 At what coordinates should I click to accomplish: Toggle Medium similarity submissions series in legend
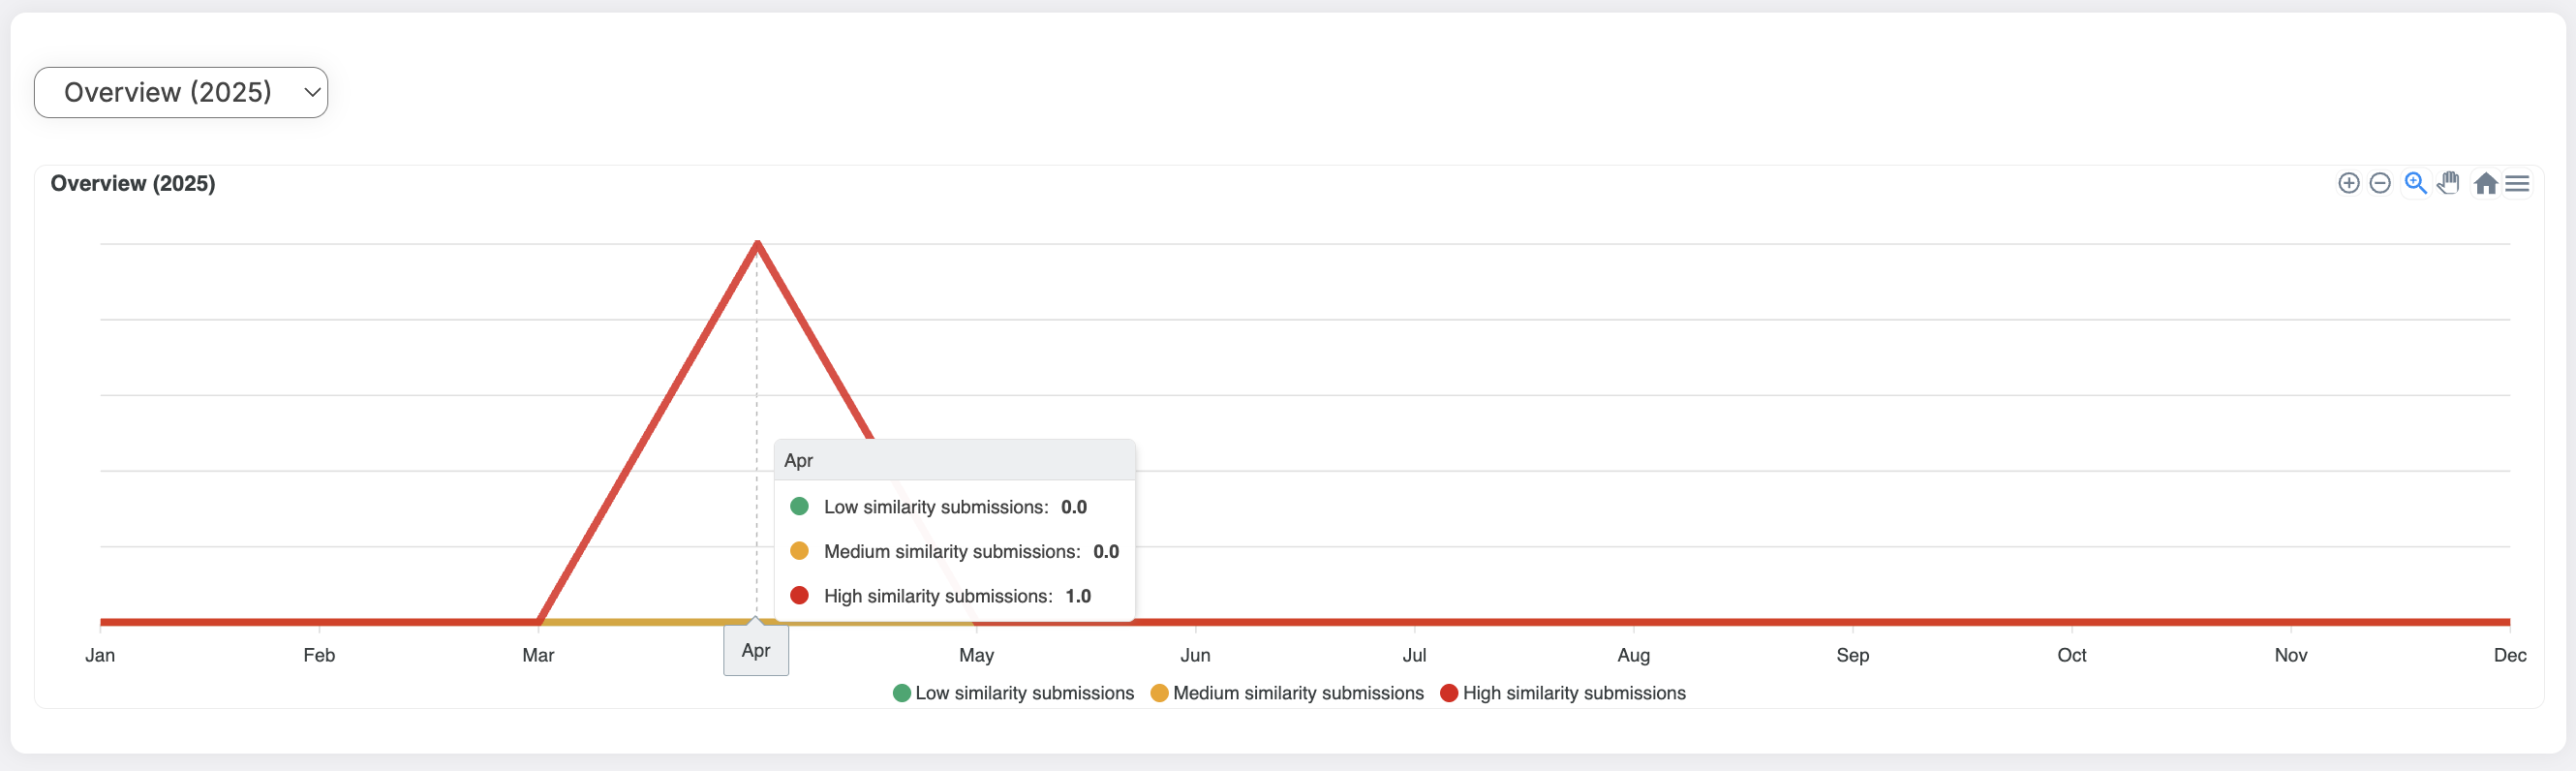coord(1287,693)
